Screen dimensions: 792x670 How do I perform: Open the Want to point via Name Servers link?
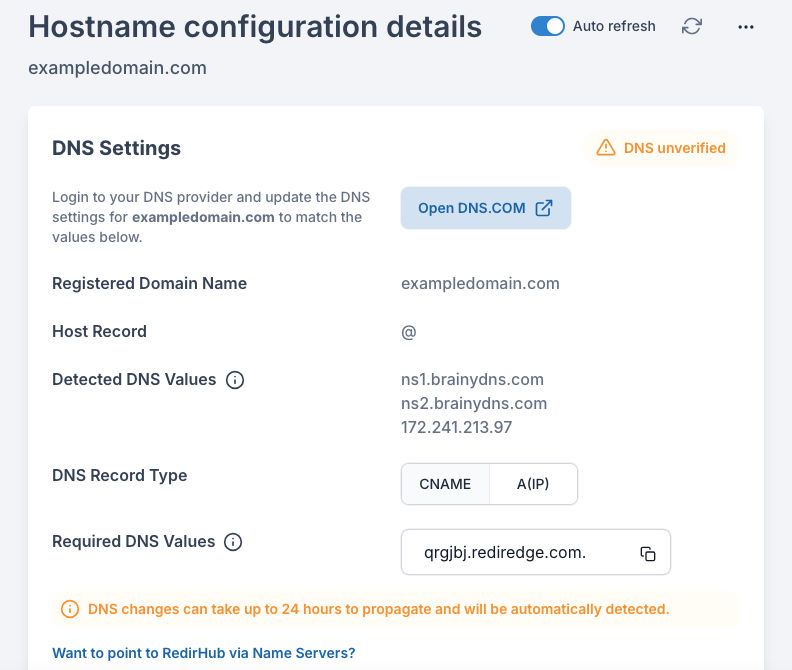[x=204, y=653]
